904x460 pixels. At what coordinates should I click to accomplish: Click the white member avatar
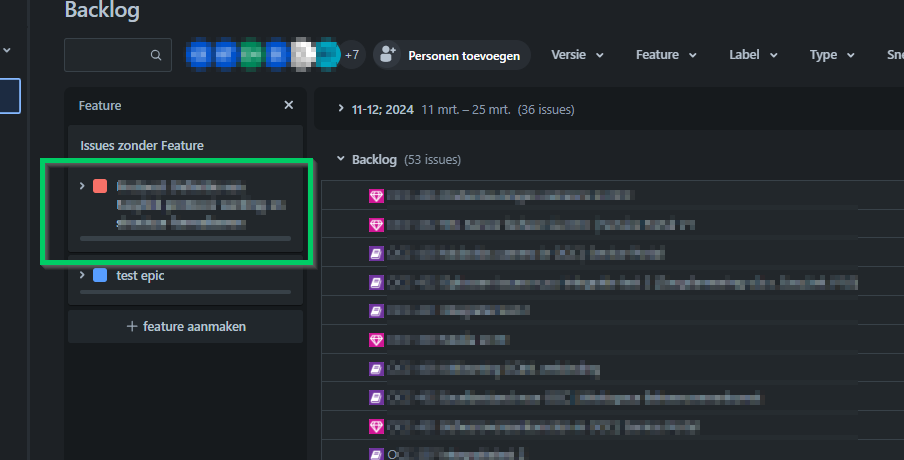[x=303, y=55]
